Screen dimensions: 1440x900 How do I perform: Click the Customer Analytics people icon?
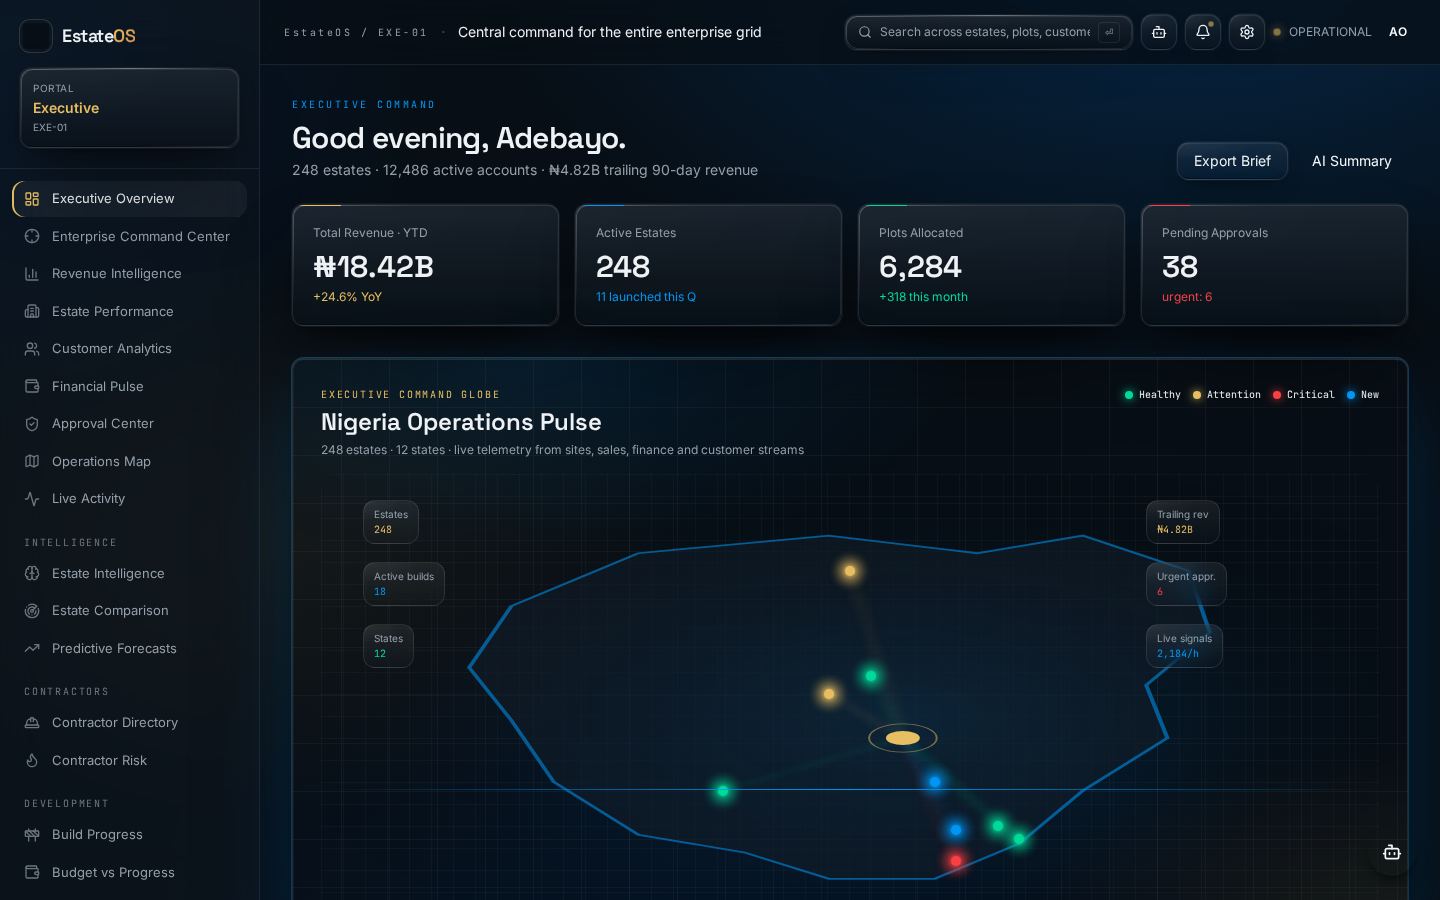tap(32, 349)
